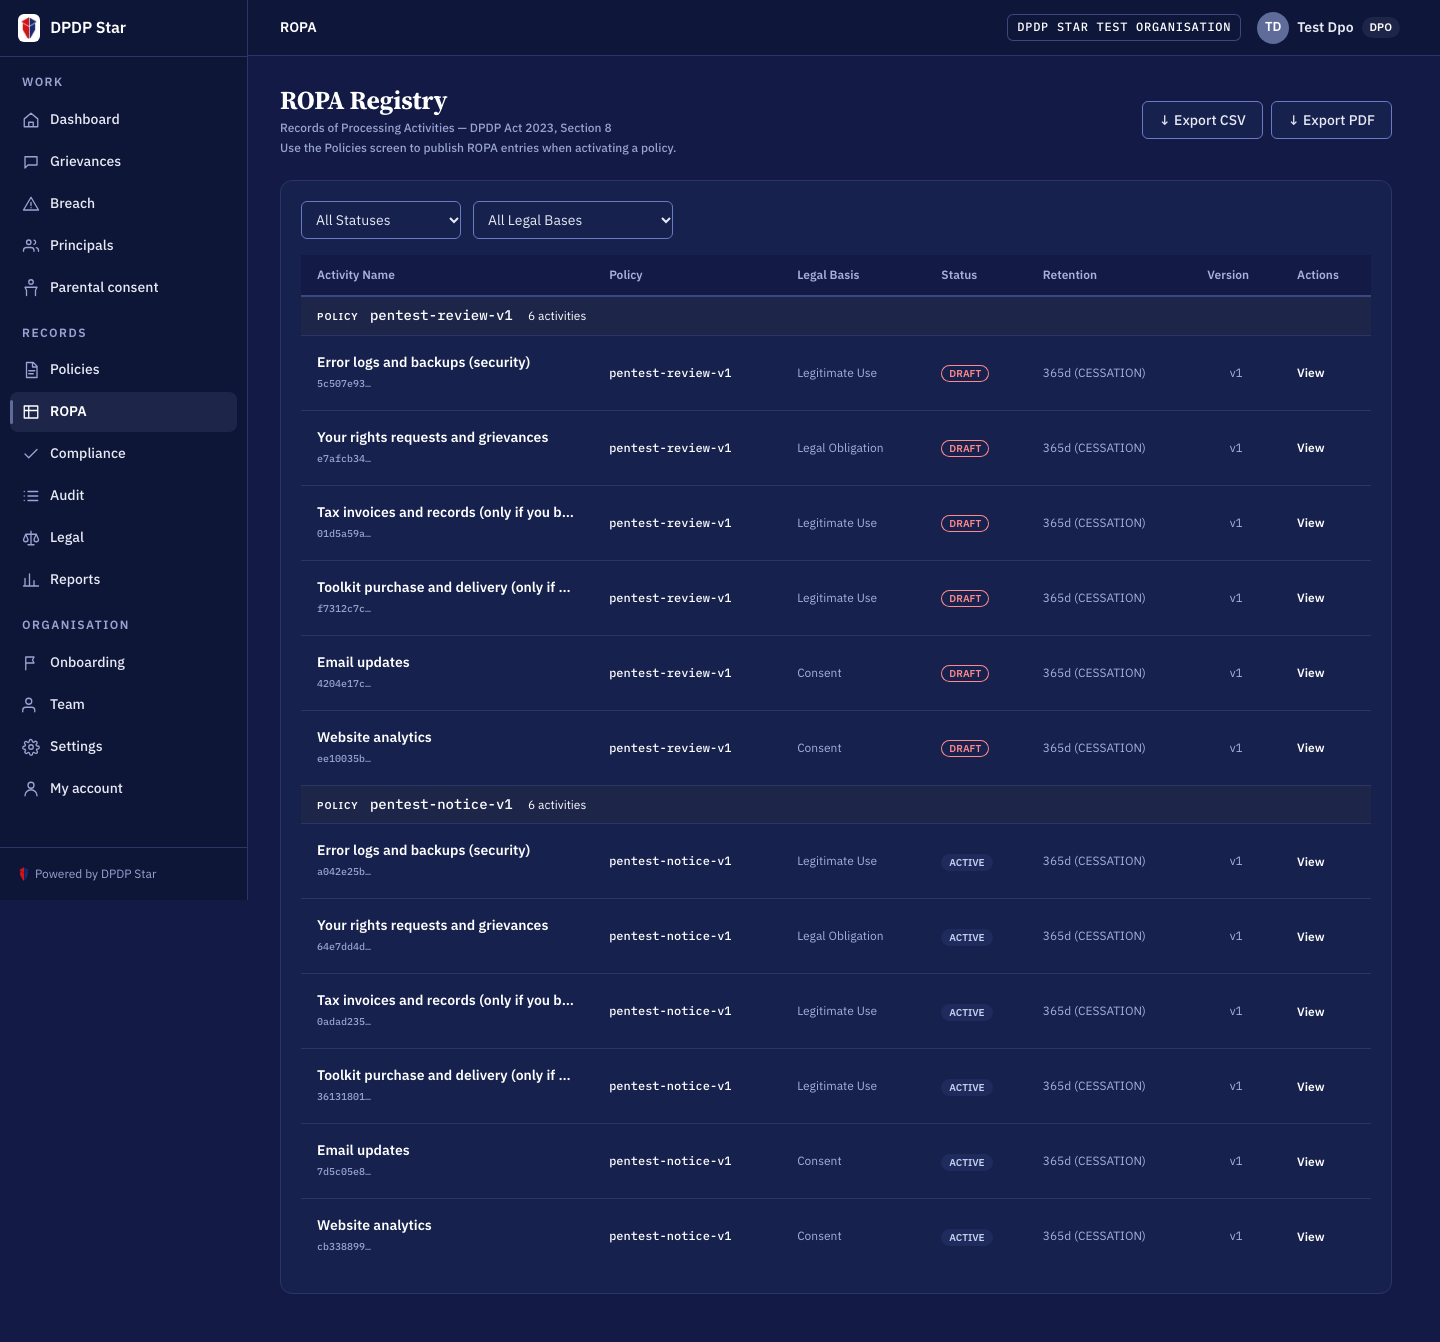This screenshot has height=1342, width=1440.
Task: Click the Principals people icon
Action: [x=31, y=246]
